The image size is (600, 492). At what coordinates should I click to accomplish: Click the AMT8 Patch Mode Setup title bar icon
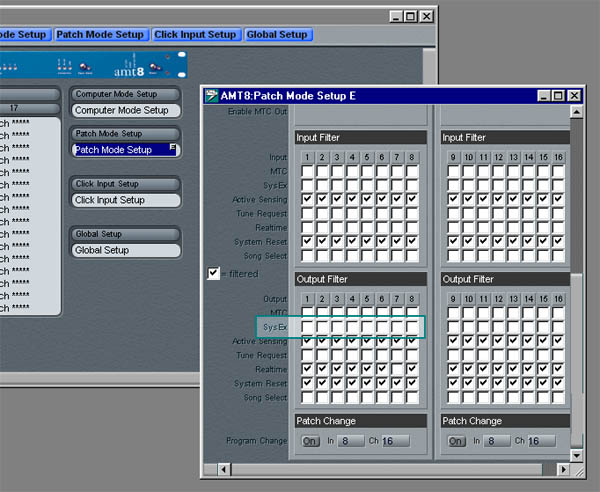(211, 96)
